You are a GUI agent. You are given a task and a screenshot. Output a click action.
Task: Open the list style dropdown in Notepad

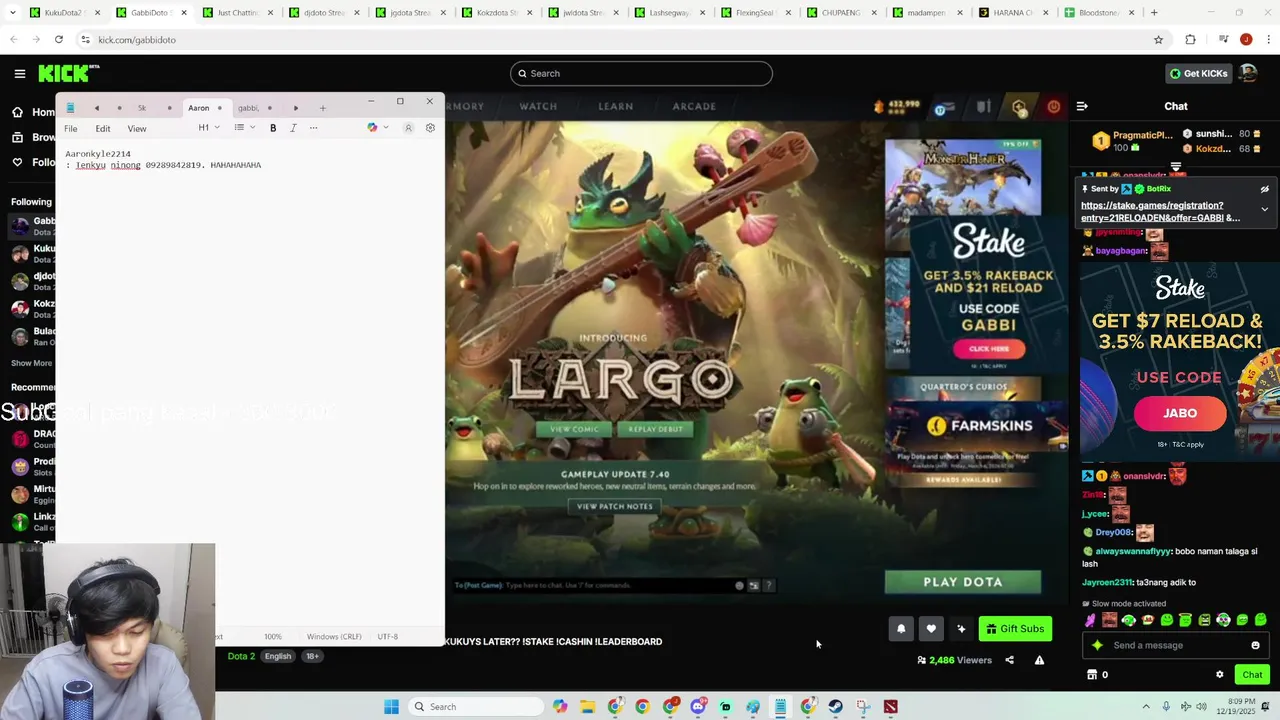244,128
